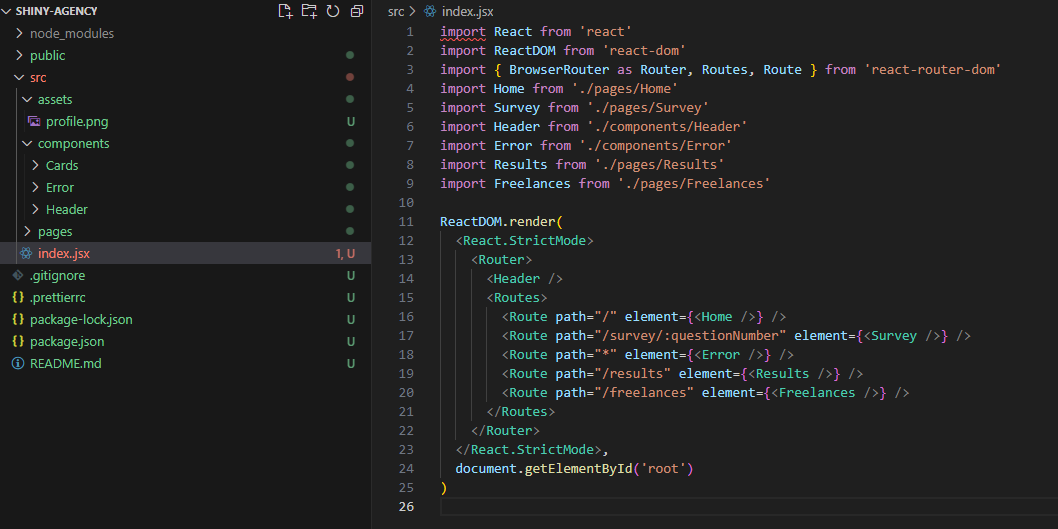Screen dimensions: 1058x529
Task: Click the New Folder icon in explorer header
Action: [x=309, y=11]
